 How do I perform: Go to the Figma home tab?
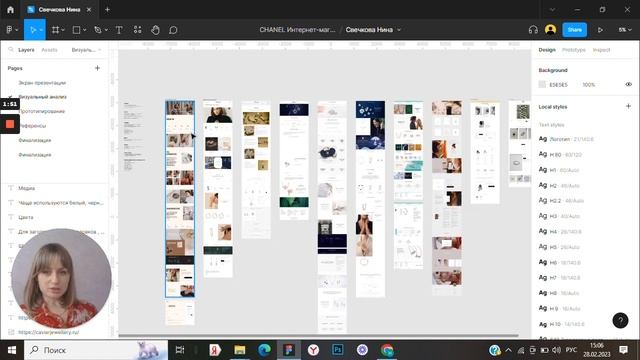click(x=10, y=9)
